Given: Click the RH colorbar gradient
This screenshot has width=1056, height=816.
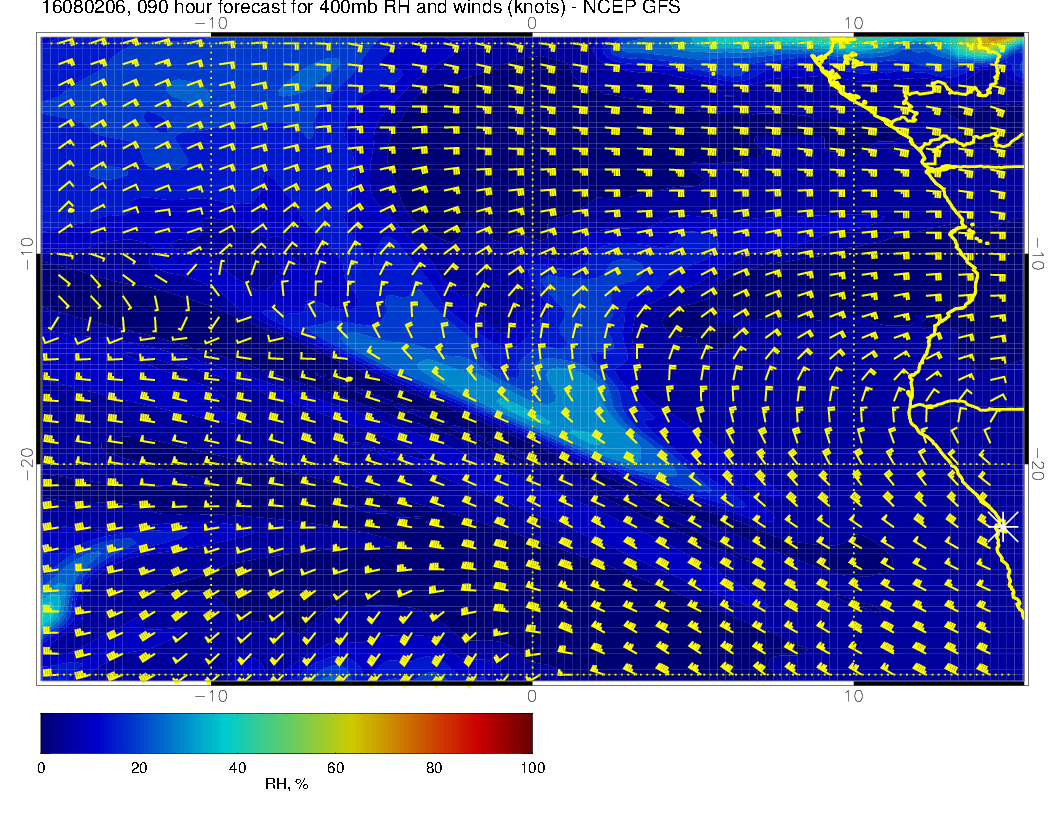Looking at the screenshot, I should [286, 733].
